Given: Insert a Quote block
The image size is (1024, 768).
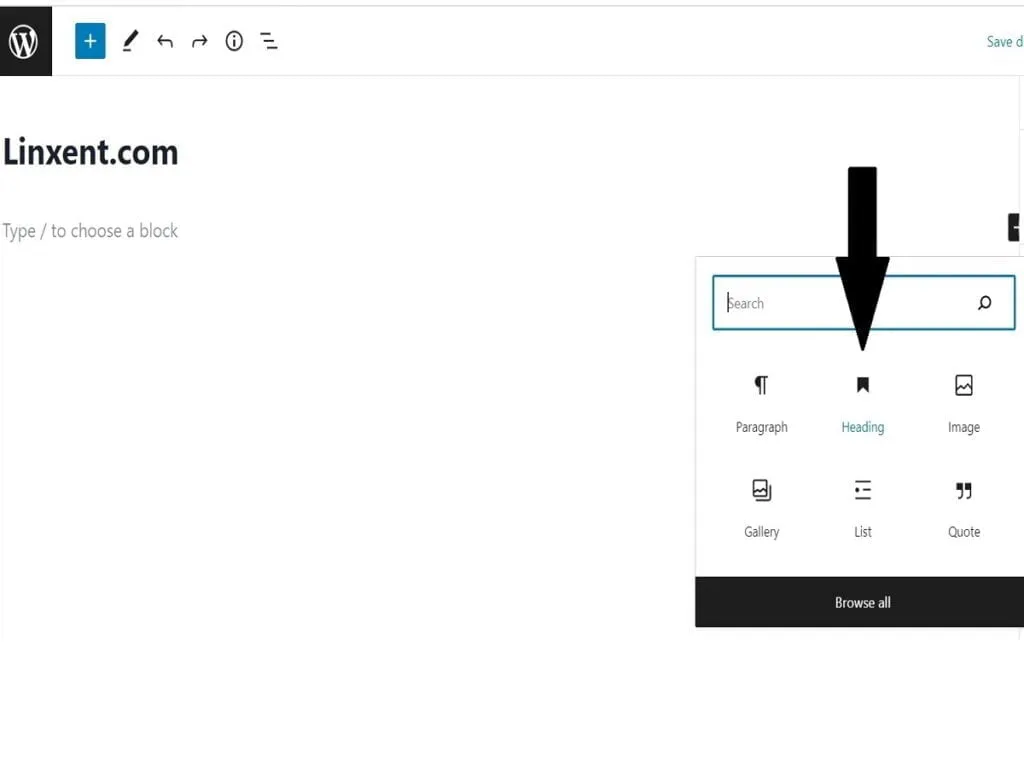Looking at the screenshot, I should click(964, 508).
